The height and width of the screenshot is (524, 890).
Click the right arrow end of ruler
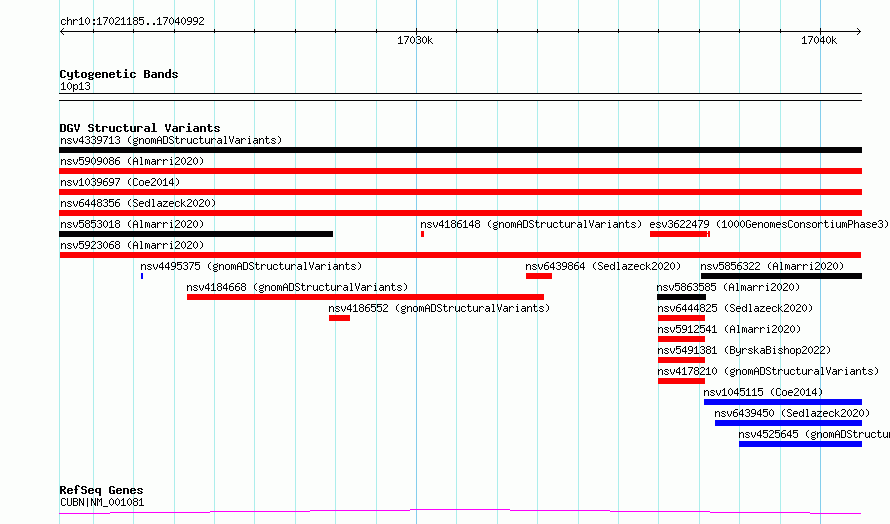[x=858, y=32]
